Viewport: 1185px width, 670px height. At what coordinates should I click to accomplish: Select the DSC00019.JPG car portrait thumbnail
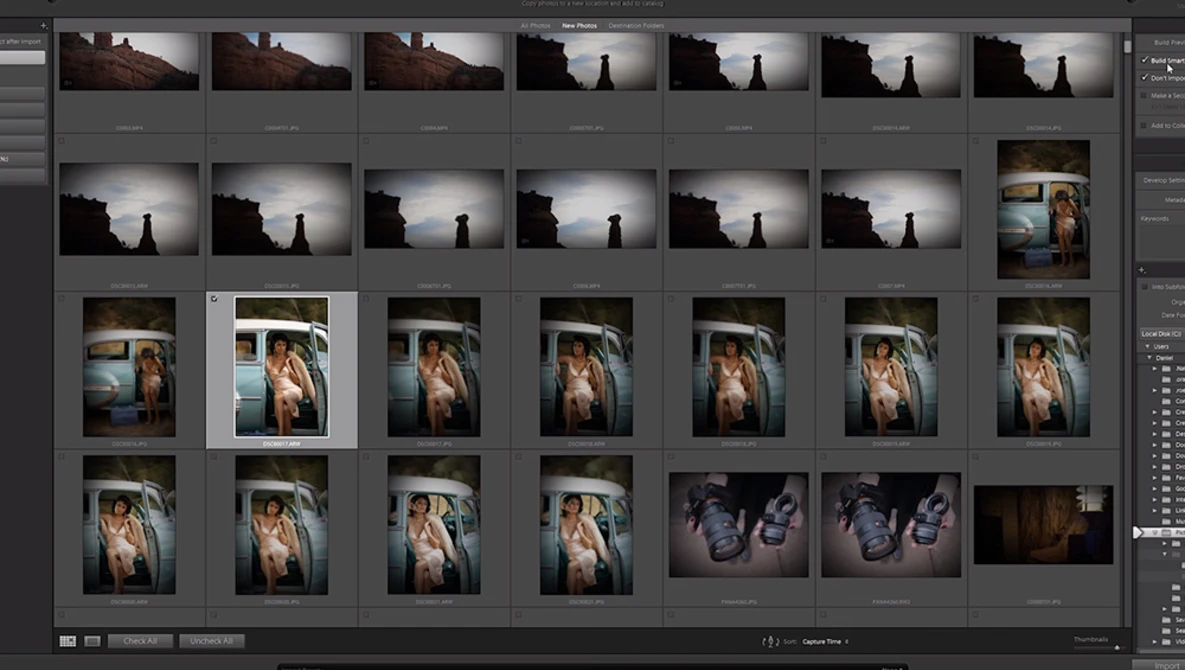pos(1043,366)
